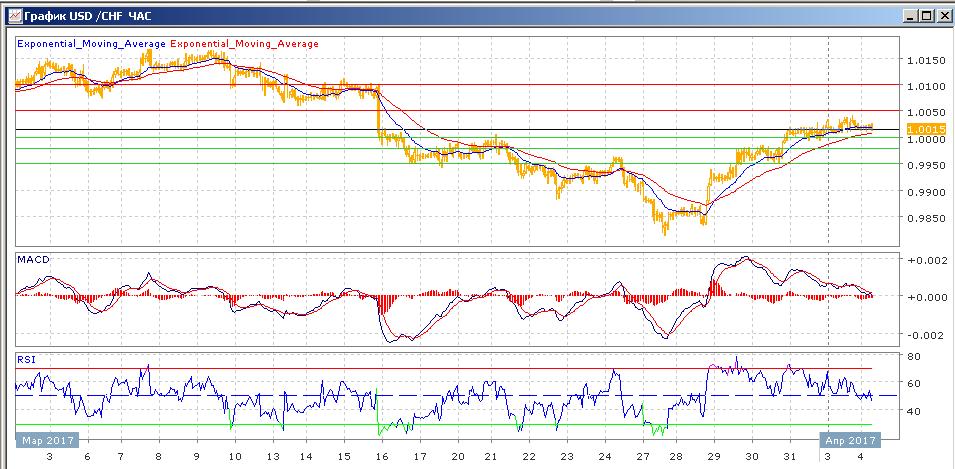The height and width of the screenshot is (469, 955).
Task: Minimize the USD/CHF chart window
Action: pos(911,16)
